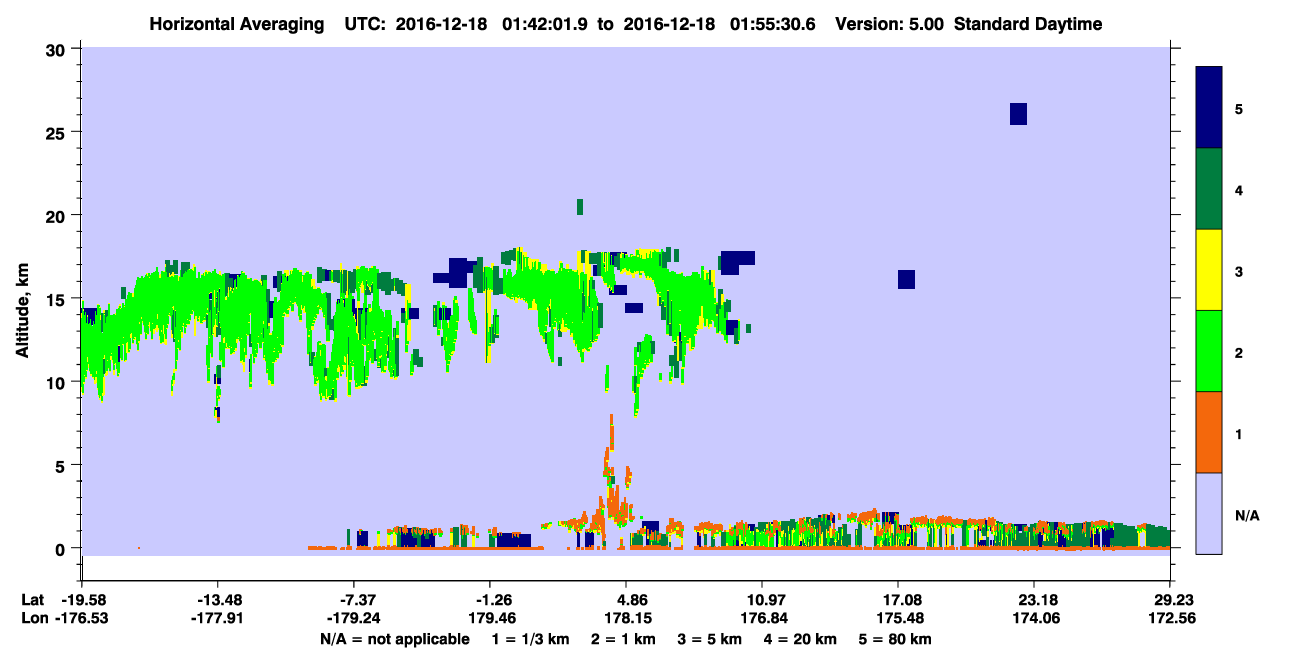
Task: Click the '2 = 1 km' legend note
Action: click(623, 639)
